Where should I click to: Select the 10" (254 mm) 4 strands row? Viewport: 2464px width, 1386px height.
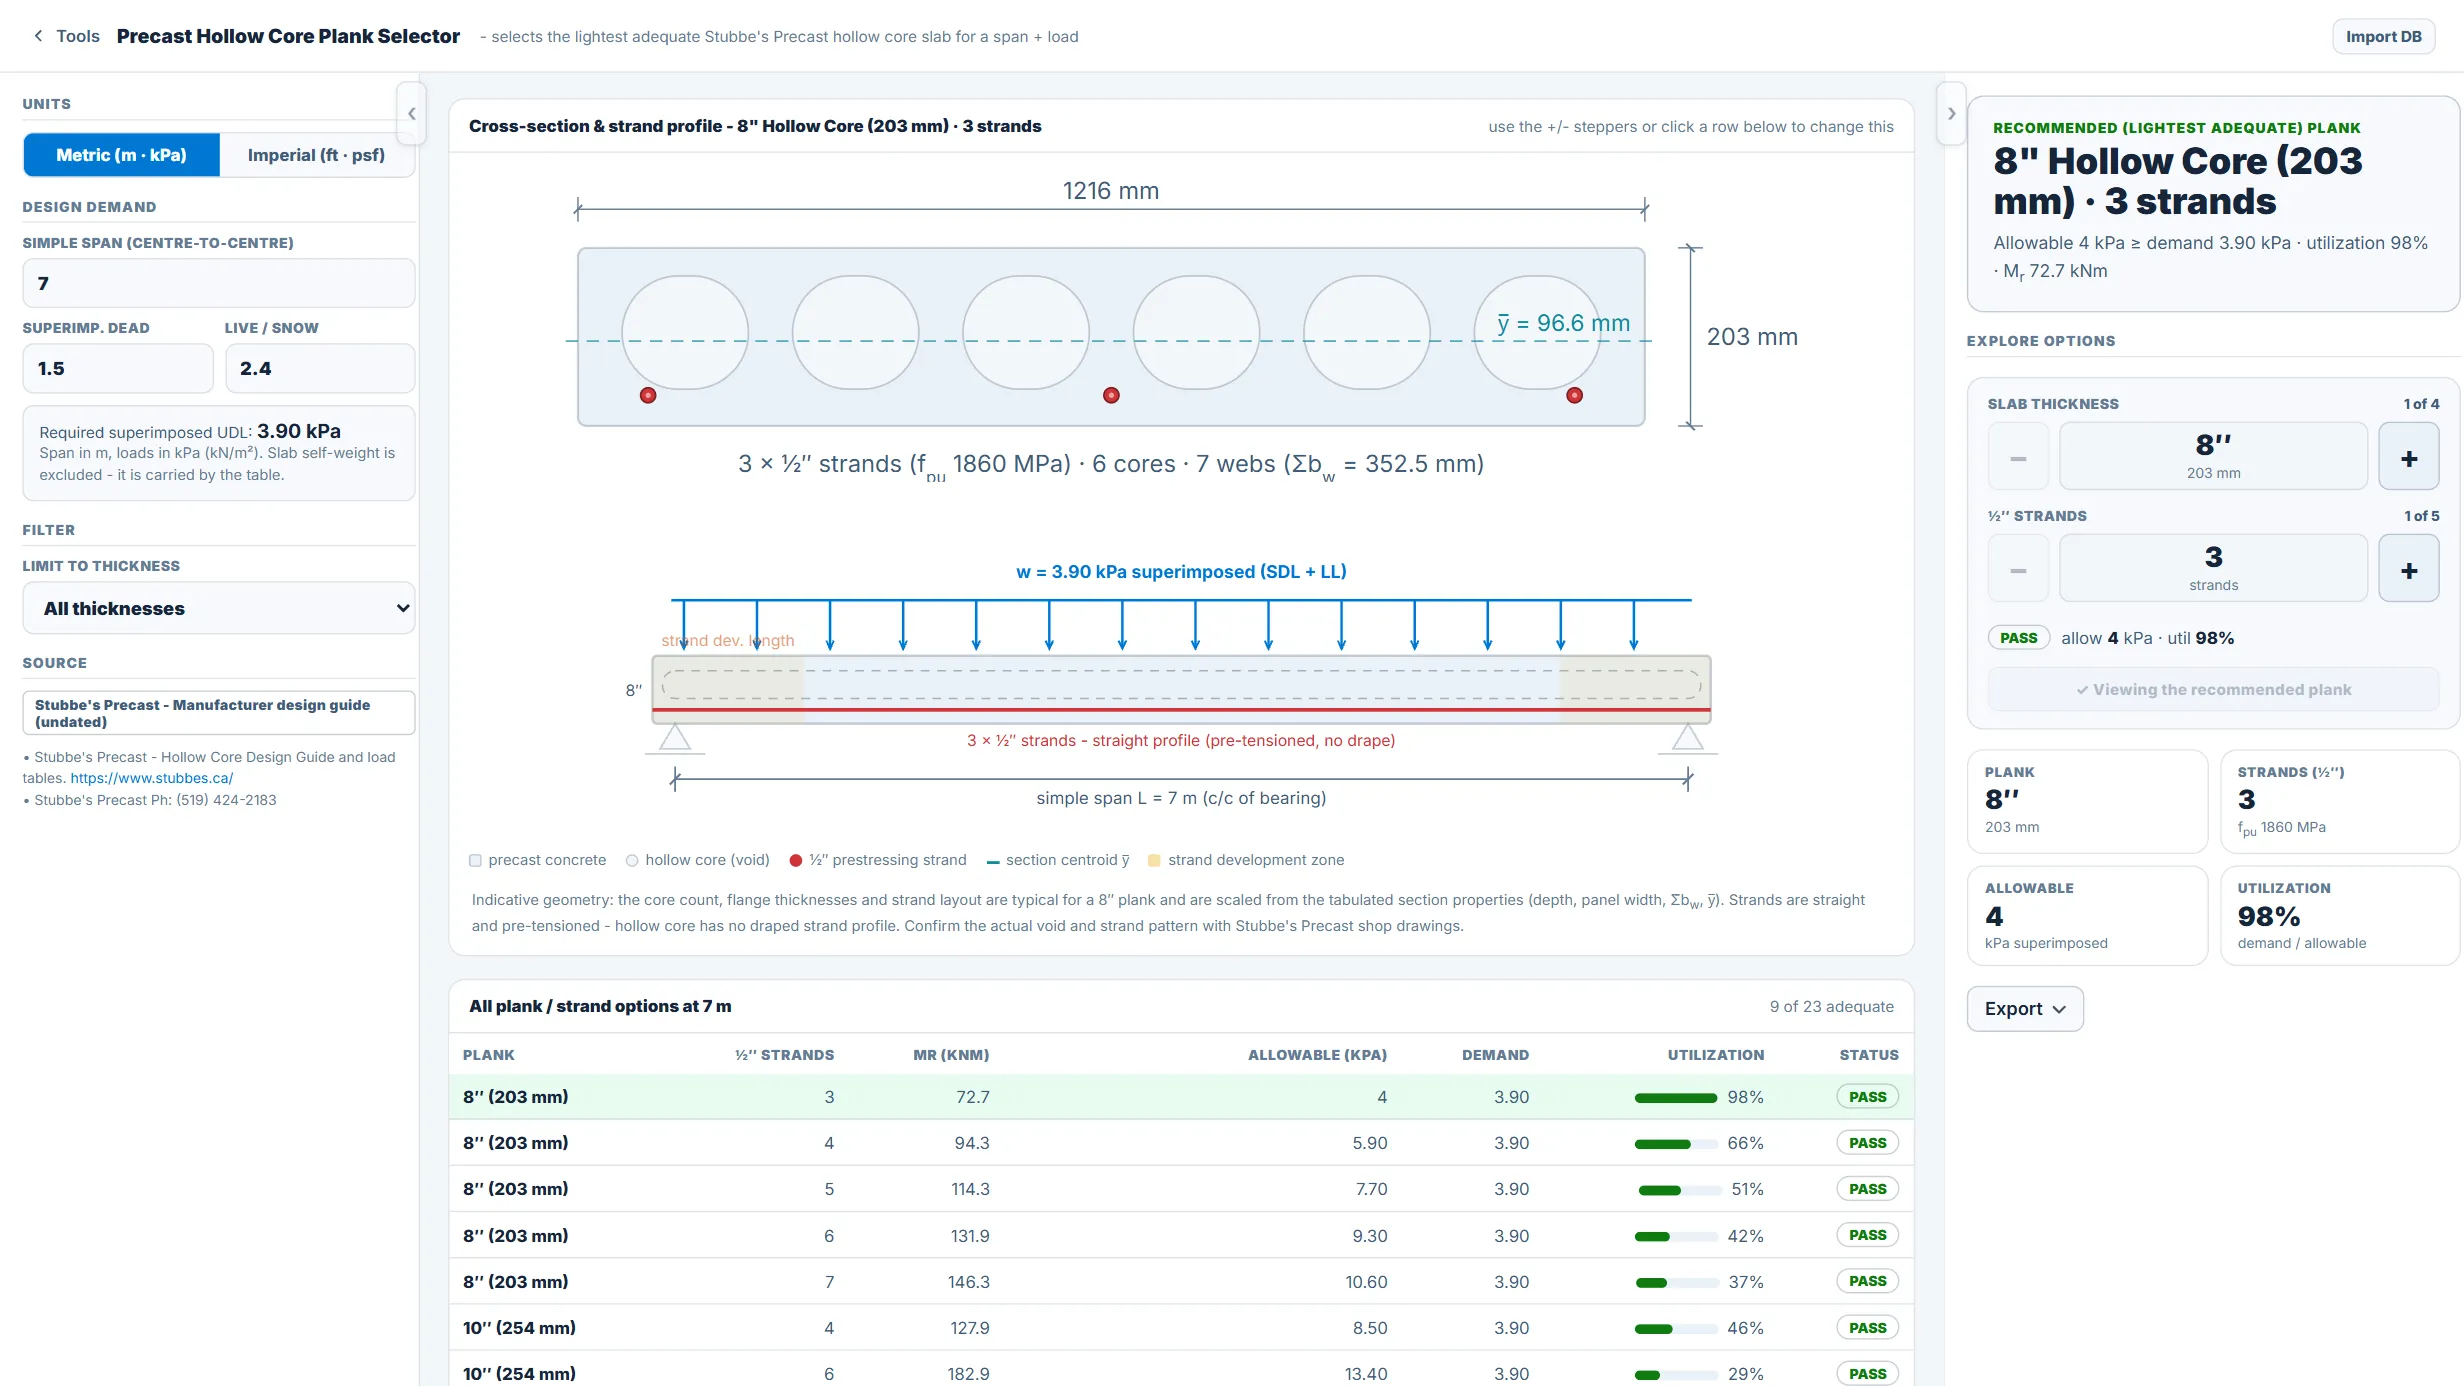pos(1181,1328)
